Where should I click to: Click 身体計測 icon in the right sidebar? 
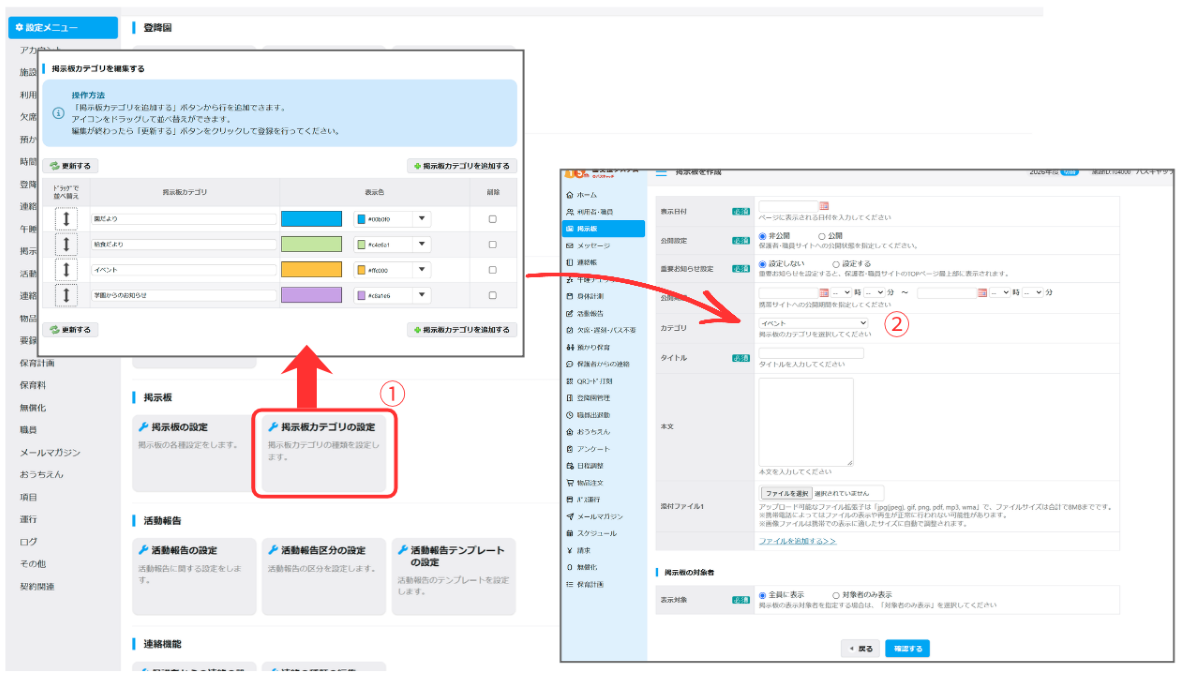(570, 297)
